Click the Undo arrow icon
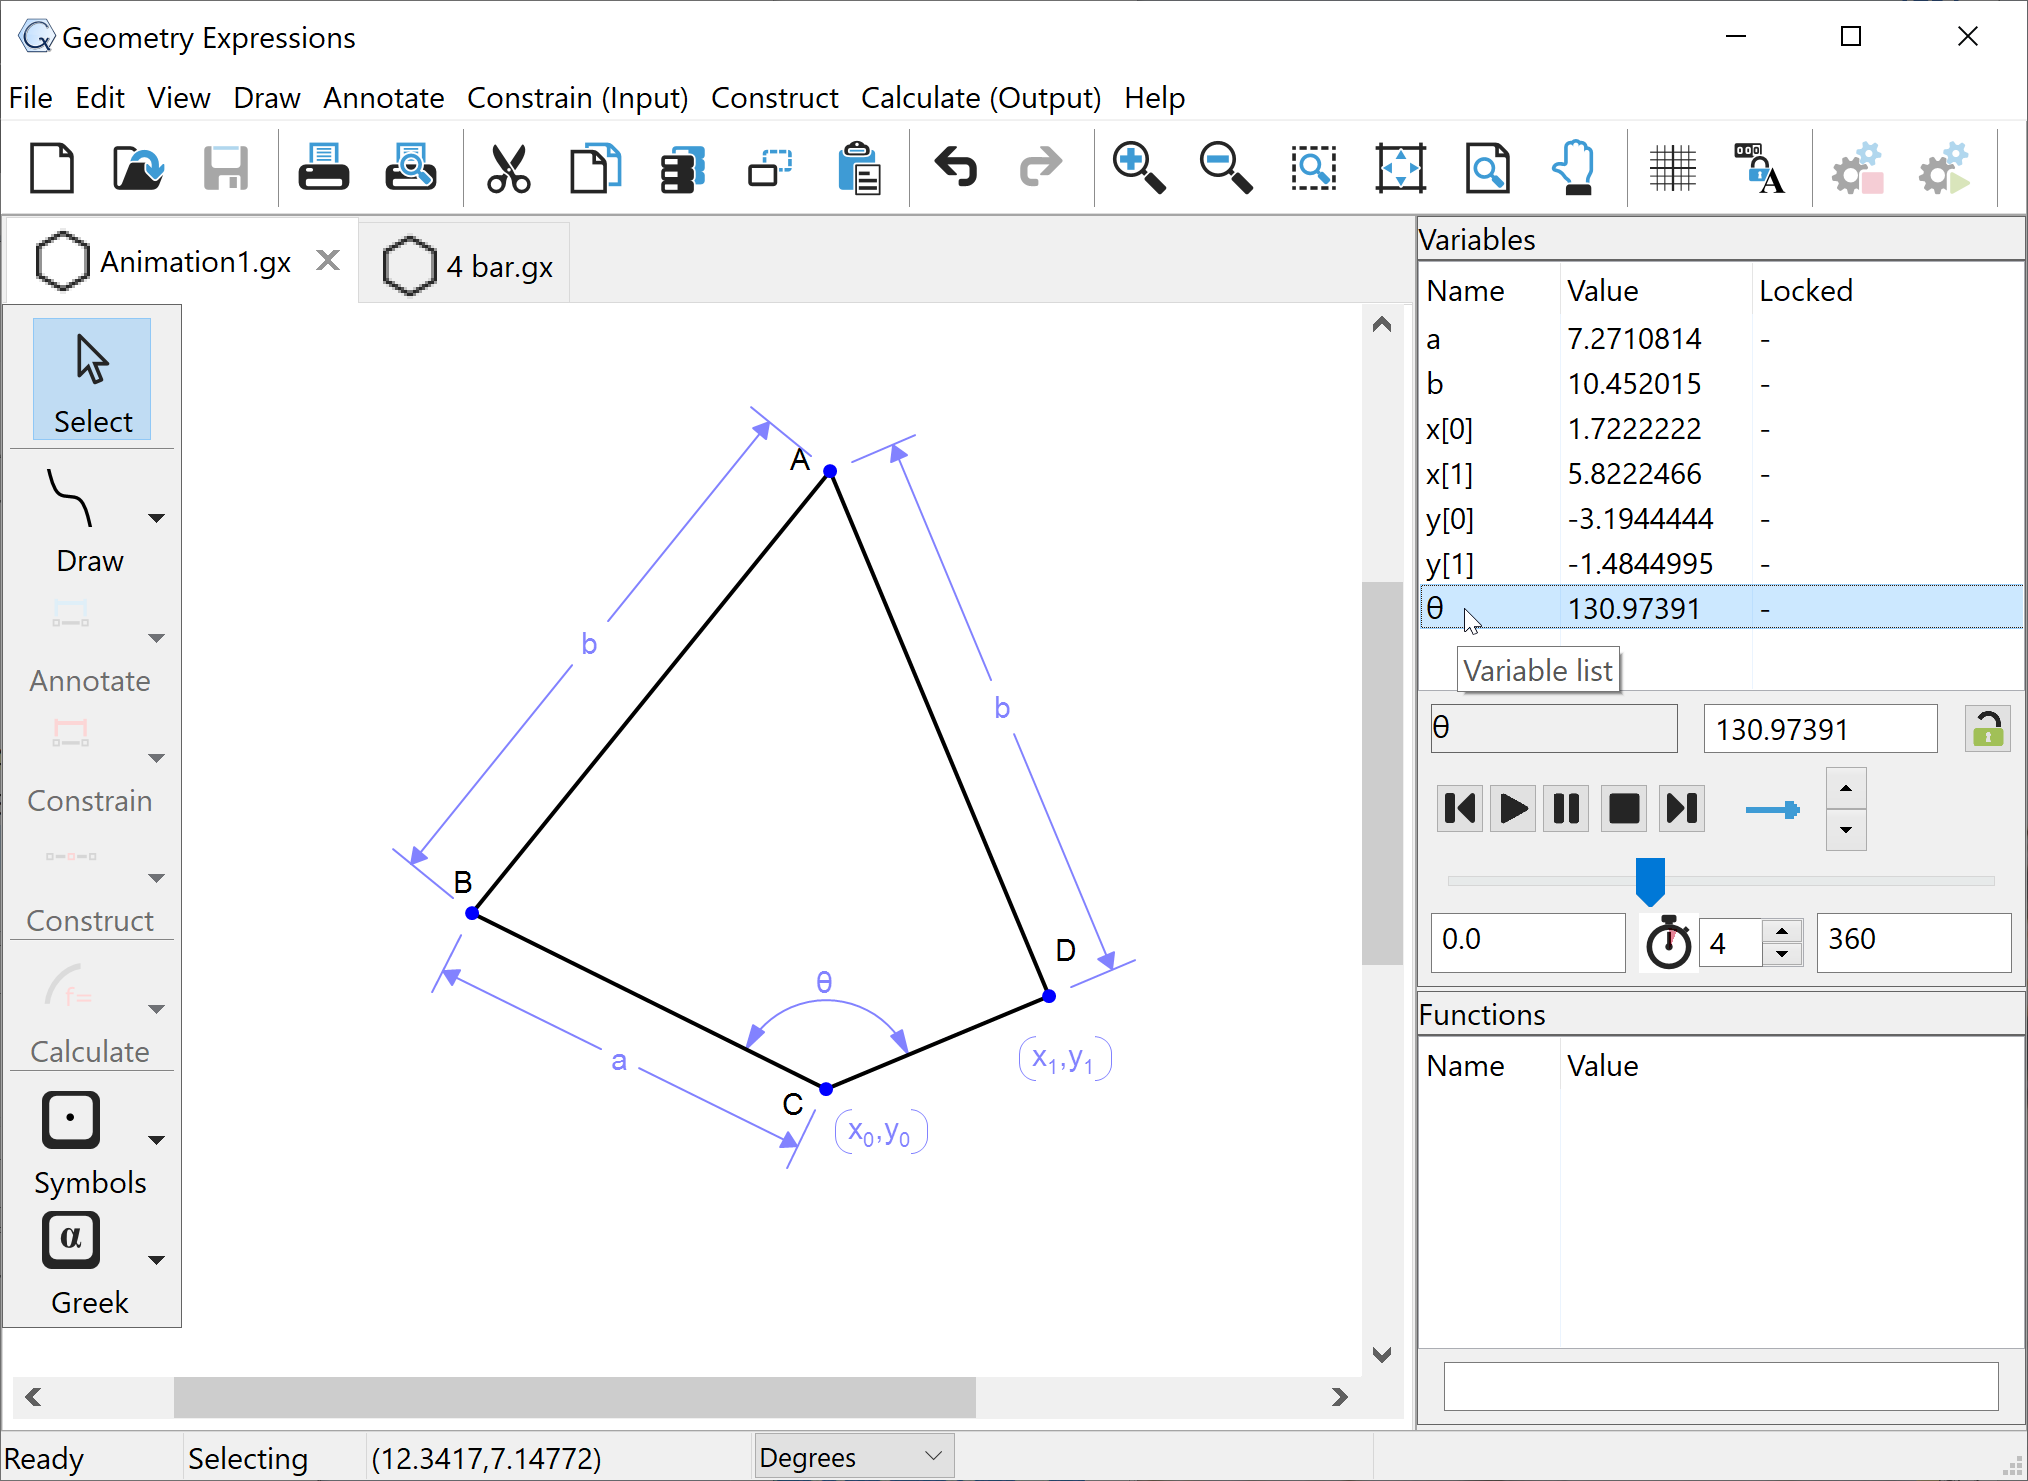2028x1481 pixels. point(955,167)
